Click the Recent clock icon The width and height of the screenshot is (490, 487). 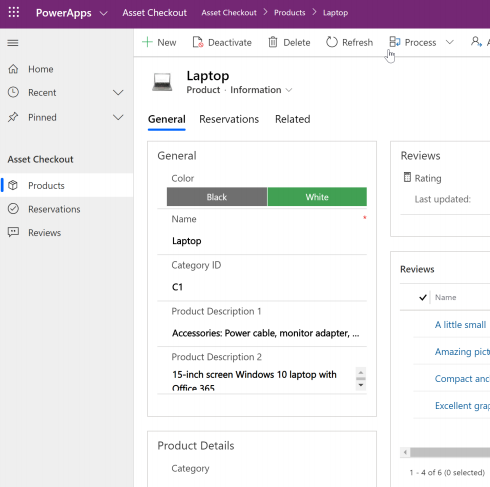(x=13, y=92)
